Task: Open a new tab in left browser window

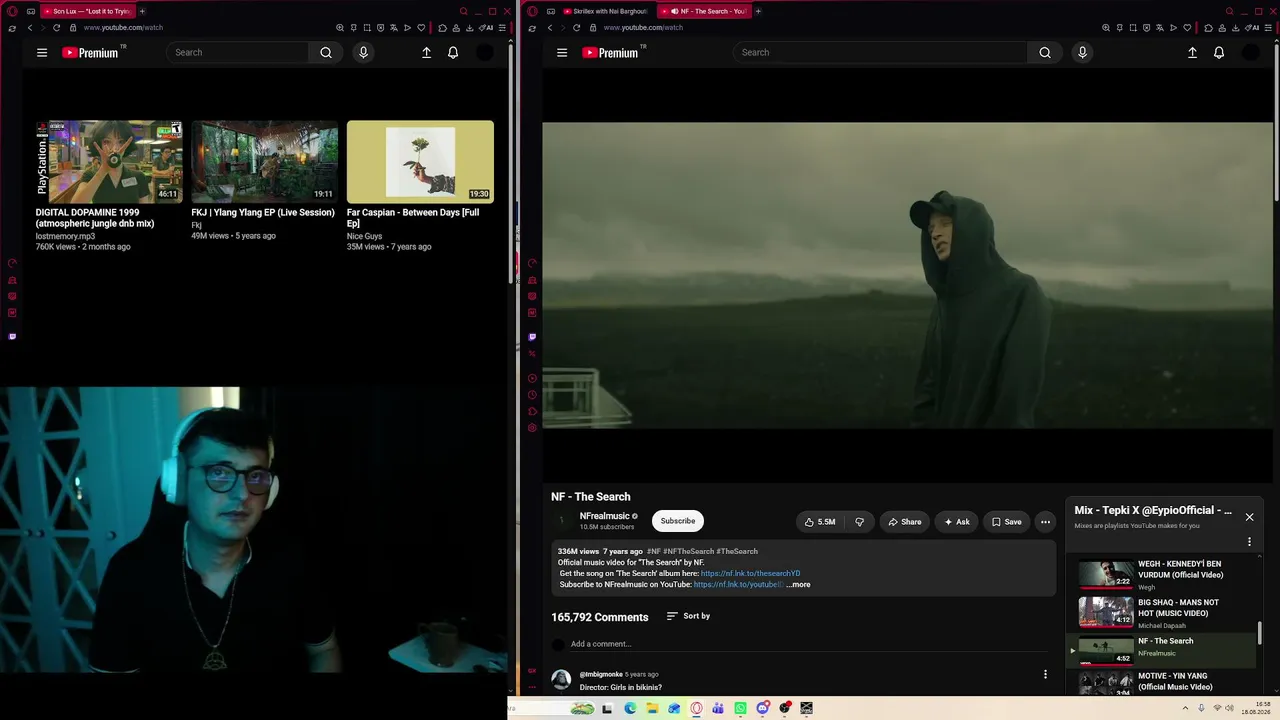Action: [x=142, y=11]
